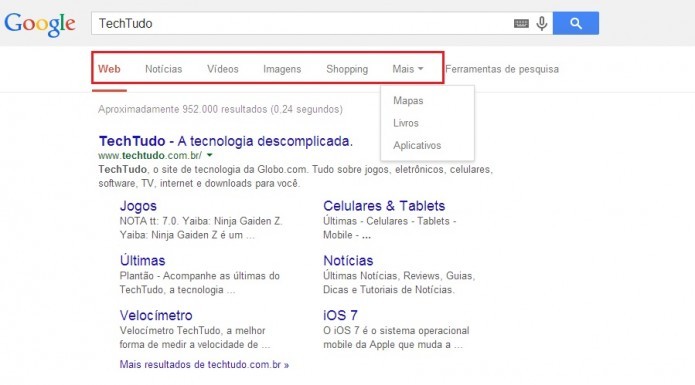Click the Google logo

tap(40, 24)
